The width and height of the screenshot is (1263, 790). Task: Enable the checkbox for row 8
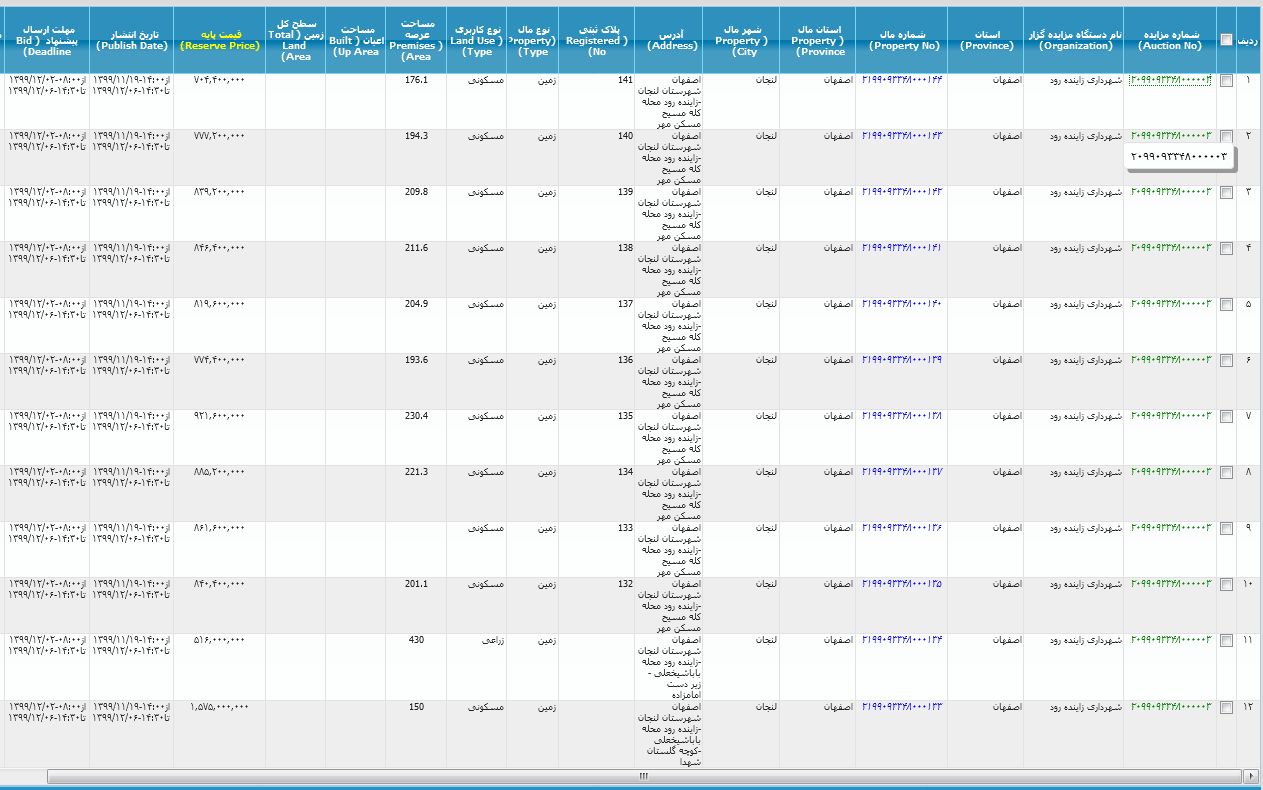tap(1226, 474)
